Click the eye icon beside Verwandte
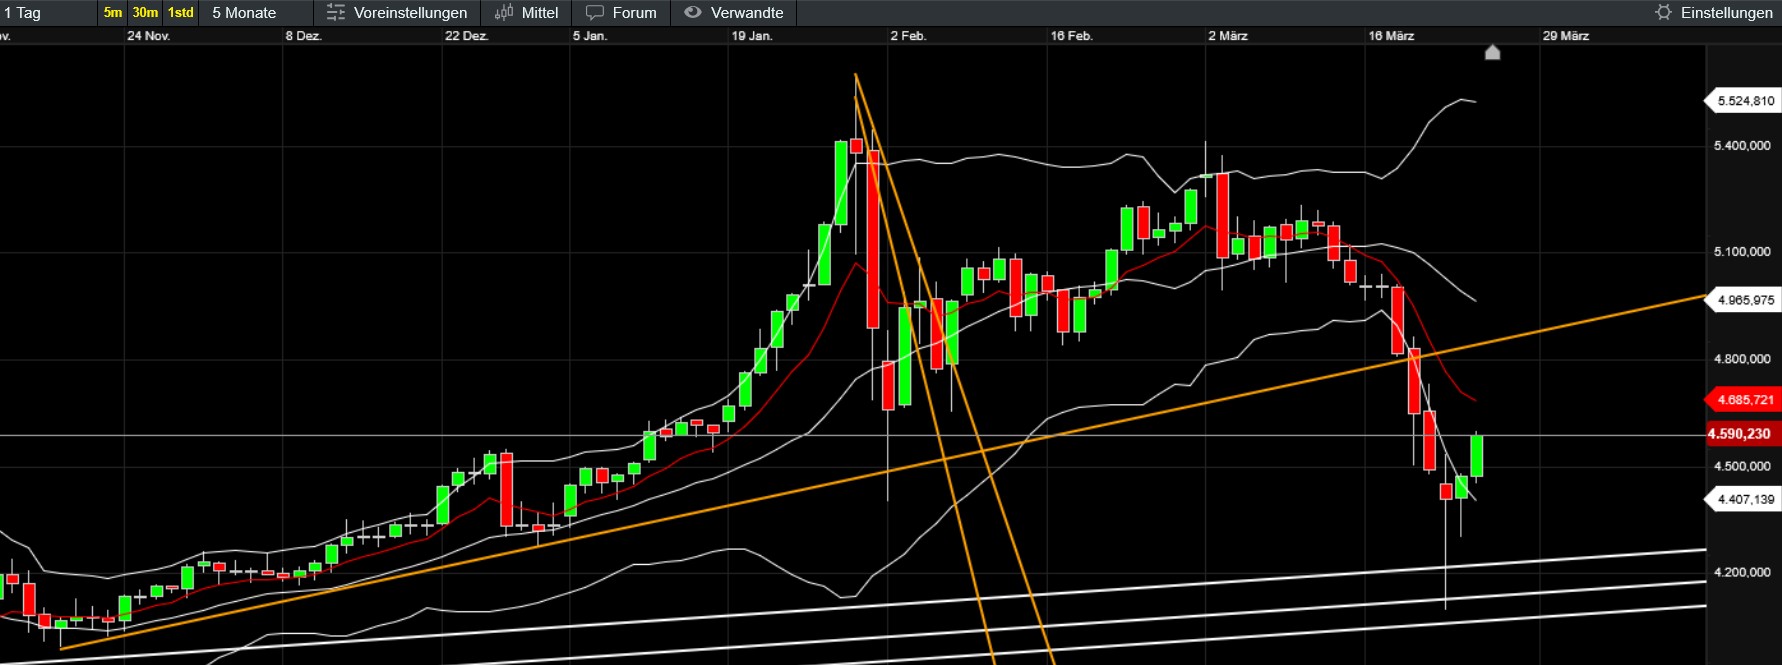The height and width of the screenshot is (665, 1782). pos(692,13)
